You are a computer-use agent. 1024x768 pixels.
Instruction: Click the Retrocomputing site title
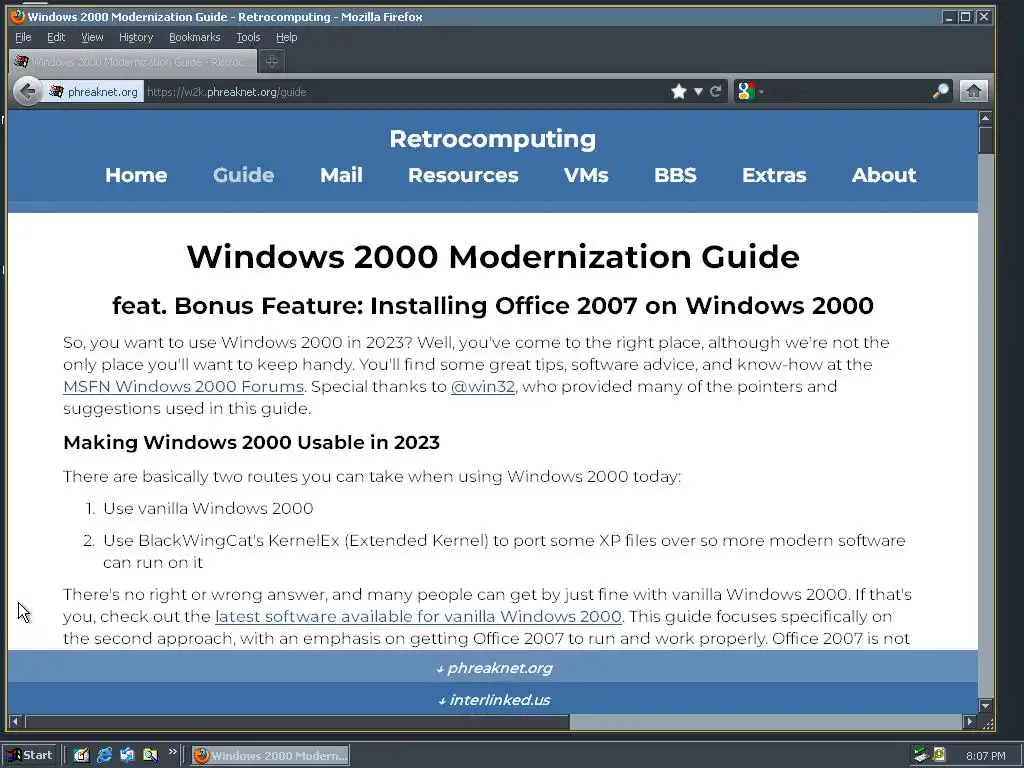(492, 138)
